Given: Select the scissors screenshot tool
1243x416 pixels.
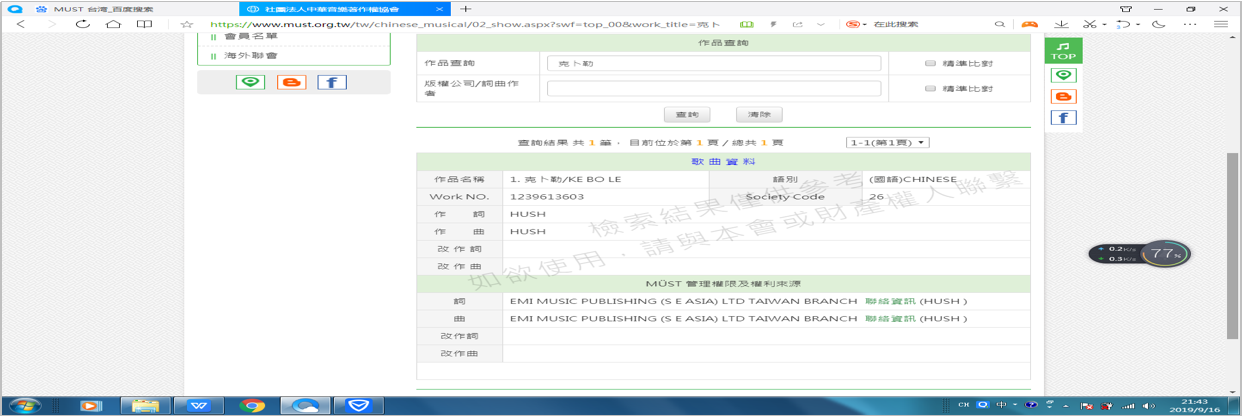Looking at the screenshot, I should point(1090,24).
